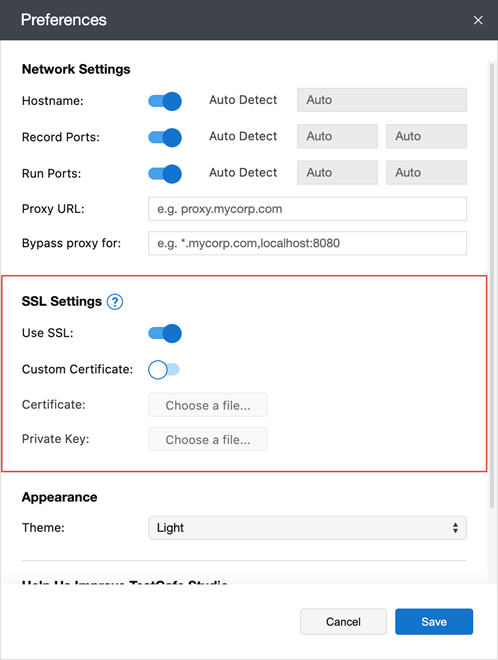Choose a file for Certificate

coord(208,405)
